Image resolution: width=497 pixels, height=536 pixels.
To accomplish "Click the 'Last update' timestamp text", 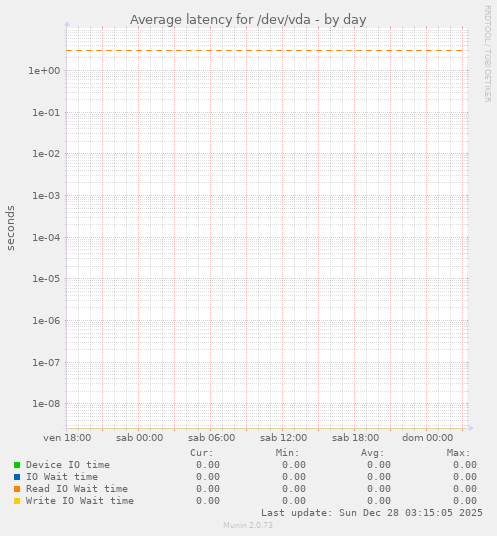I will [x=372, y=513].
